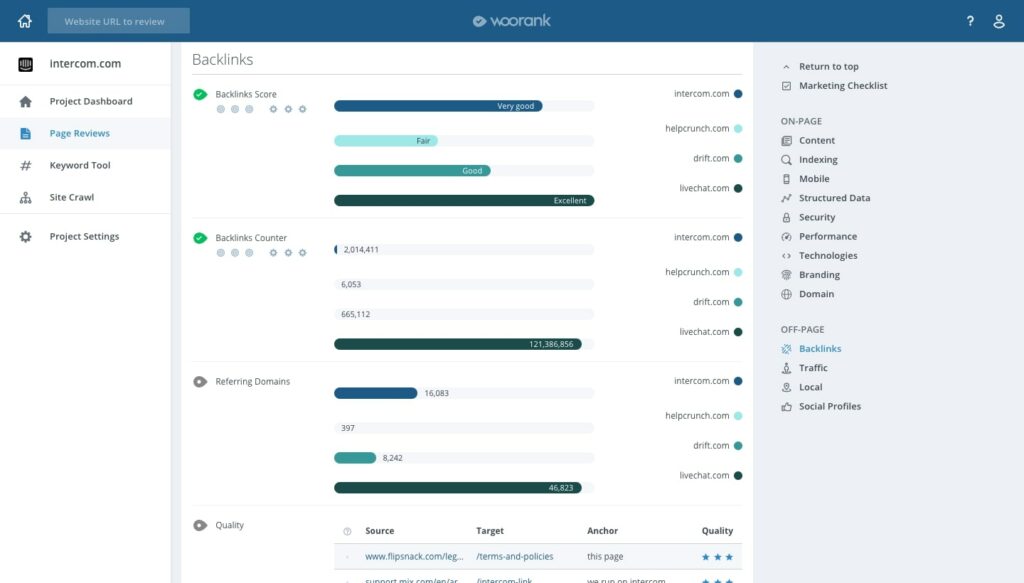This screenshot has width=1024, height=583.
Task: Click the Target column header
Action: pos(490,531)
